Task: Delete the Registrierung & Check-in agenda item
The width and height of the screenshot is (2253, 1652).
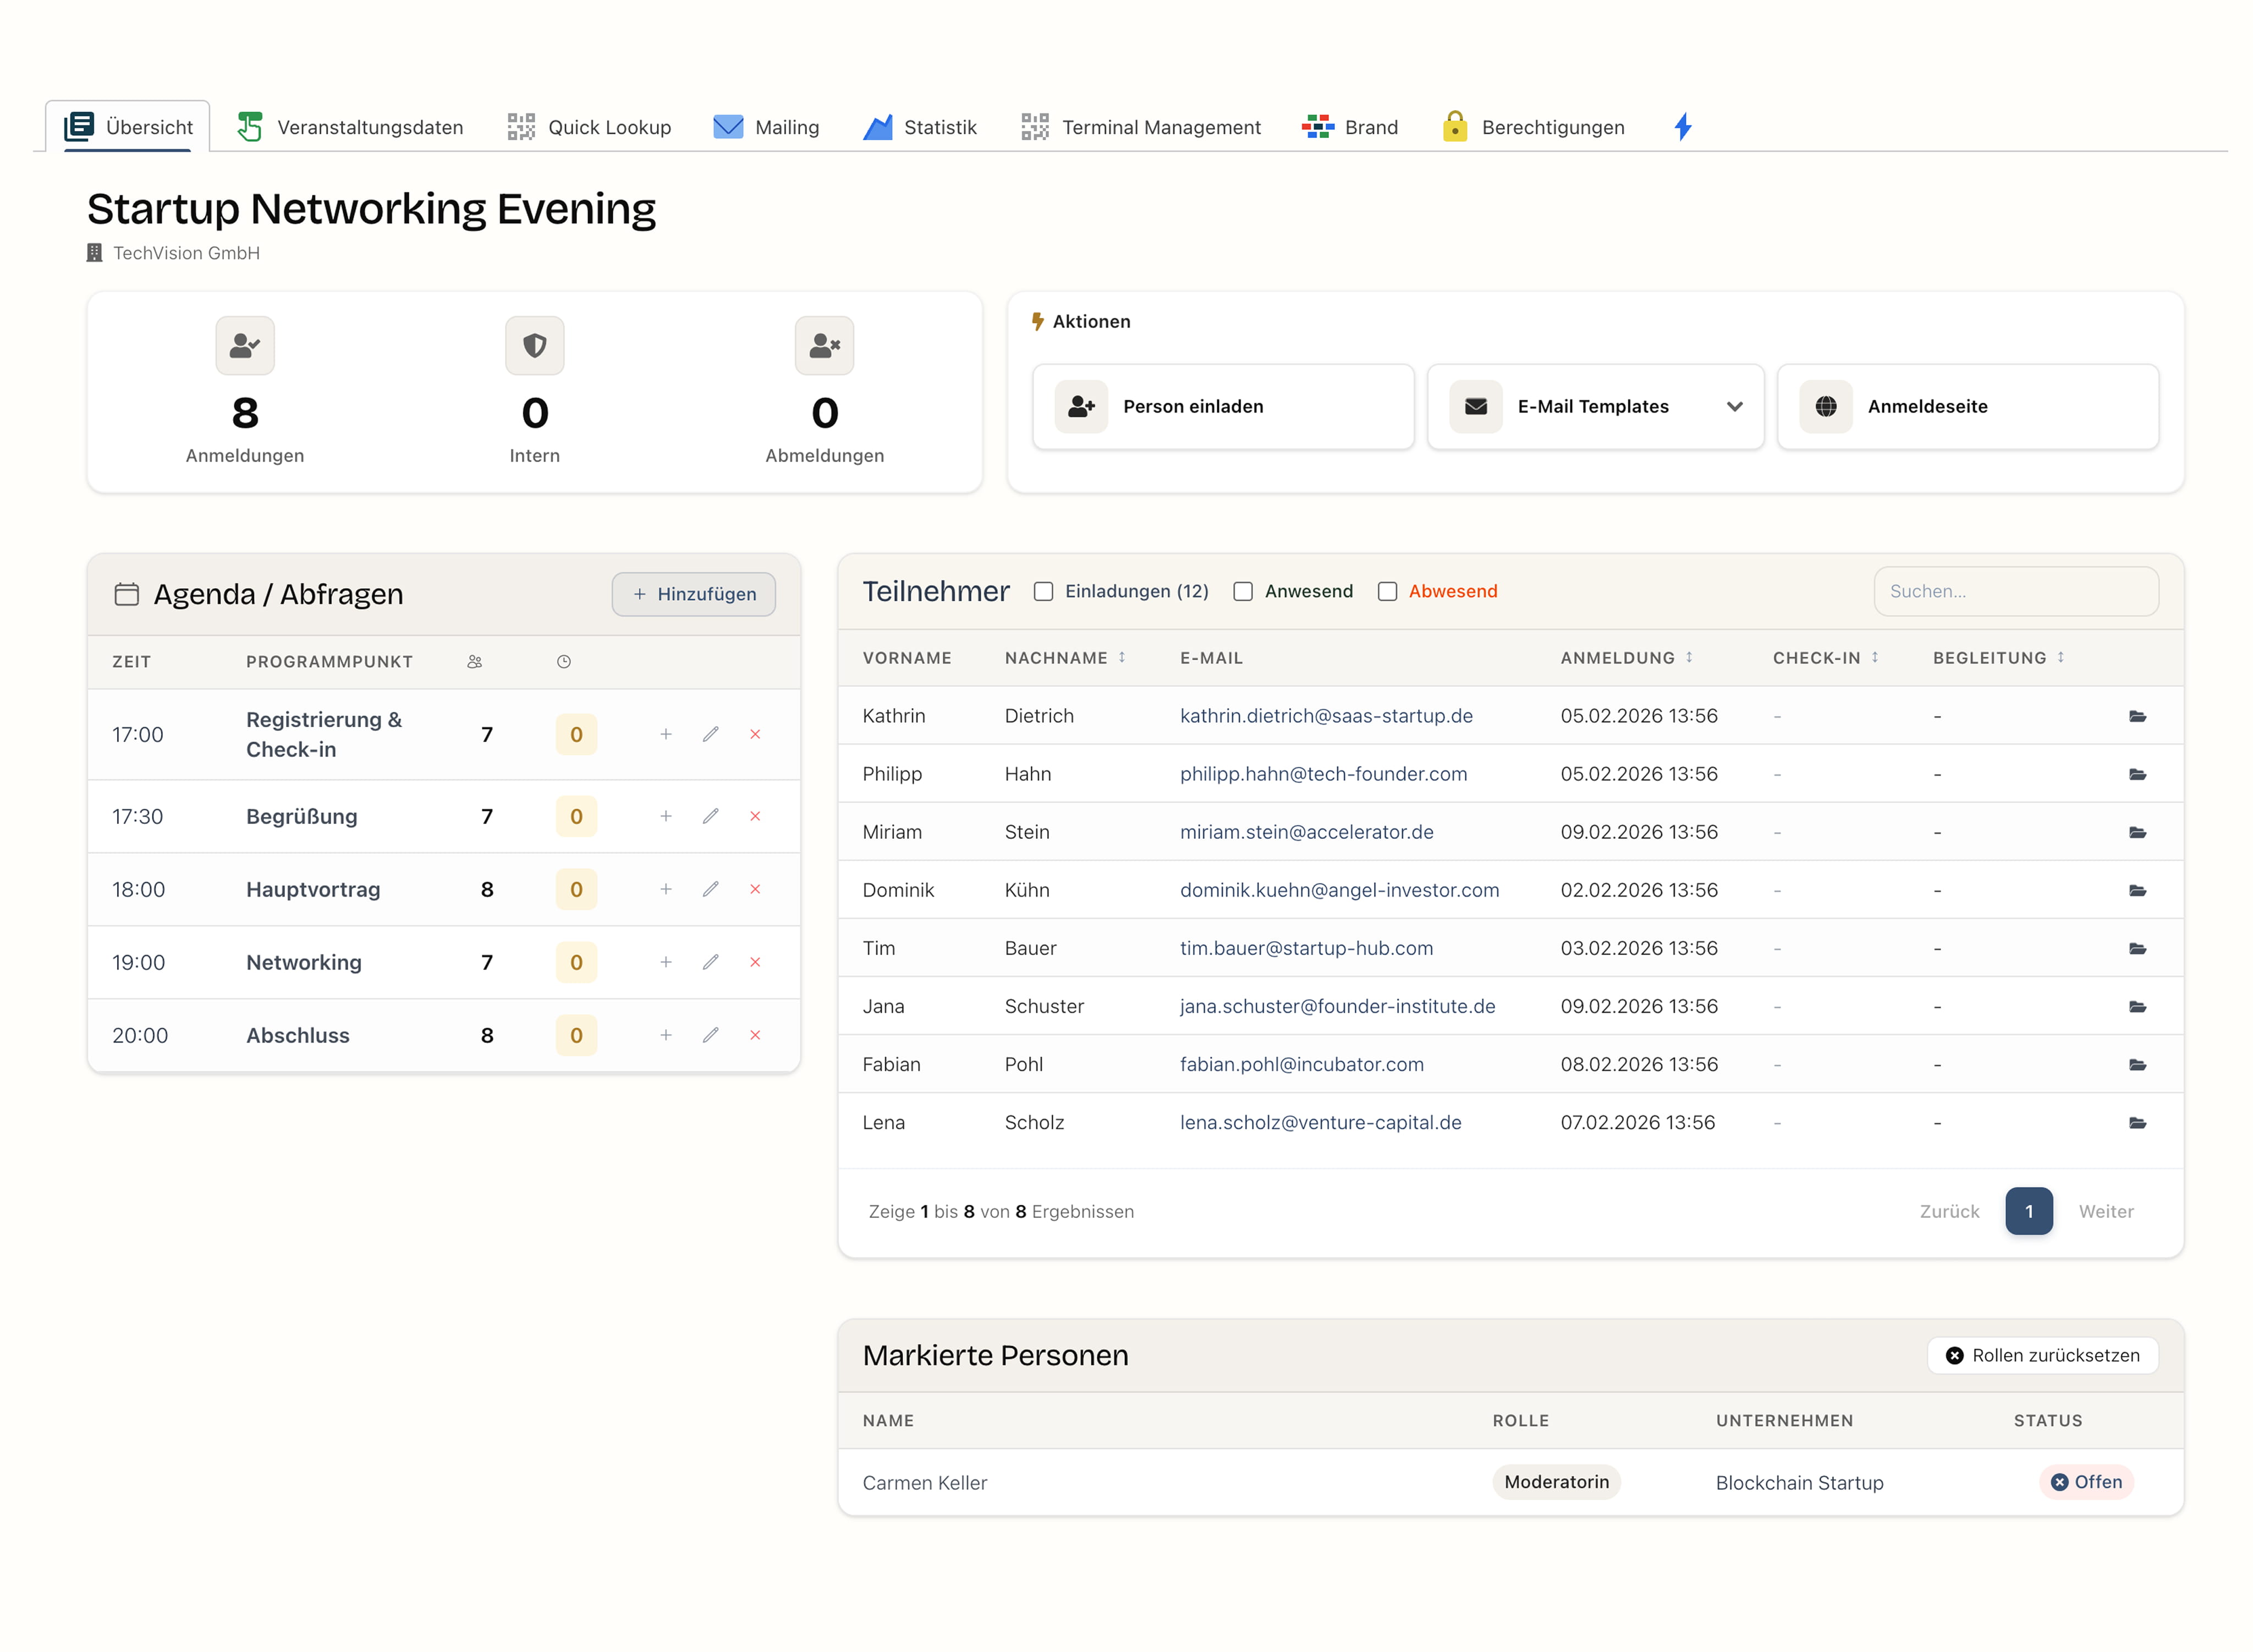Action: coord(755,734)
